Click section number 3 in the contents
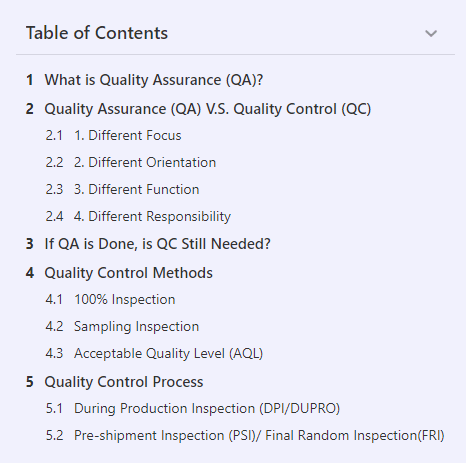Image resolution: width=466 pixels, height=463 pixels. coord(30,244)
